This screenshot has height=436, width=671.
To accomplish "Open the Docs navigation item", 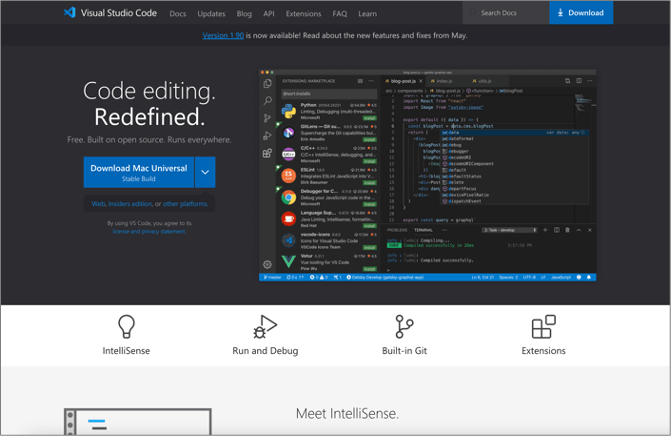I will pyautogui.click(x=178, y=14).
